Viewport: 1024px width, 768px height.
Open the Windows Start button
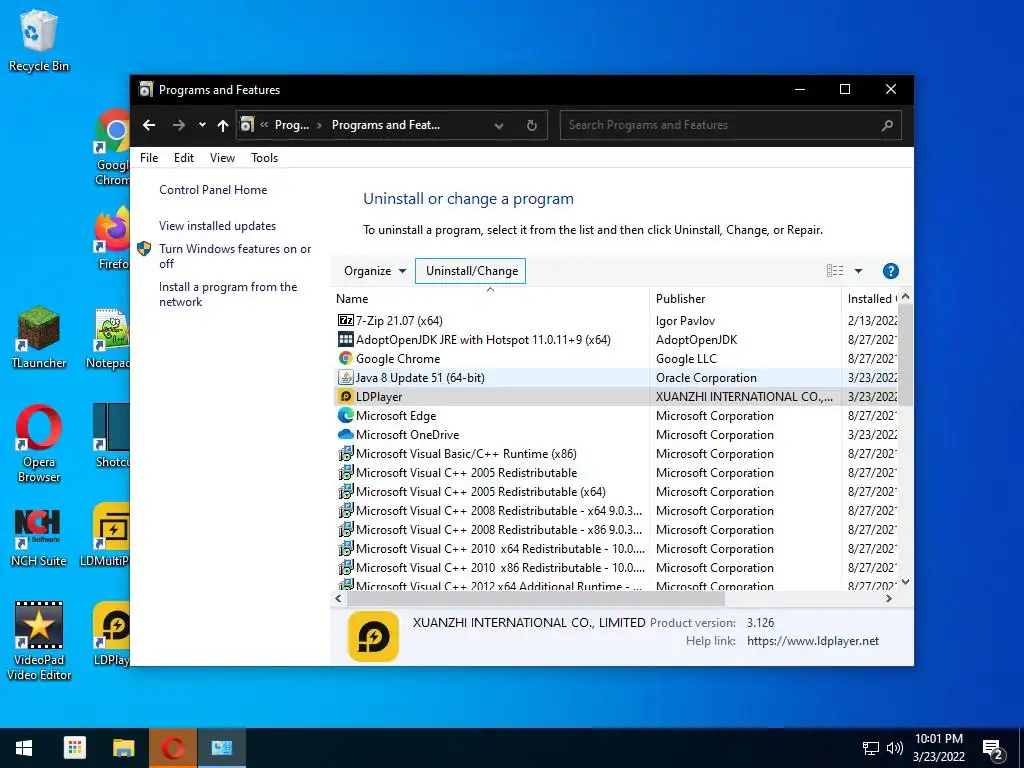pos(24,748)
